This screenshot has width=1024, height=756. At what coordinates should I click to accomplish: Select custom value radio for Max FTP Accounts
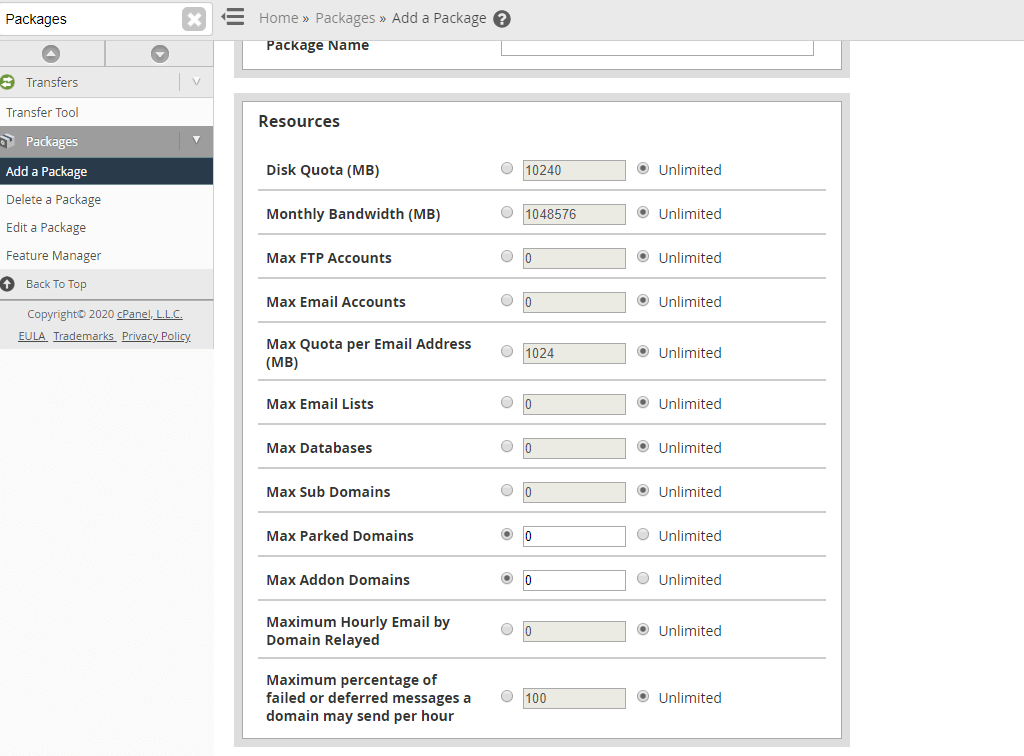point(507,257)
